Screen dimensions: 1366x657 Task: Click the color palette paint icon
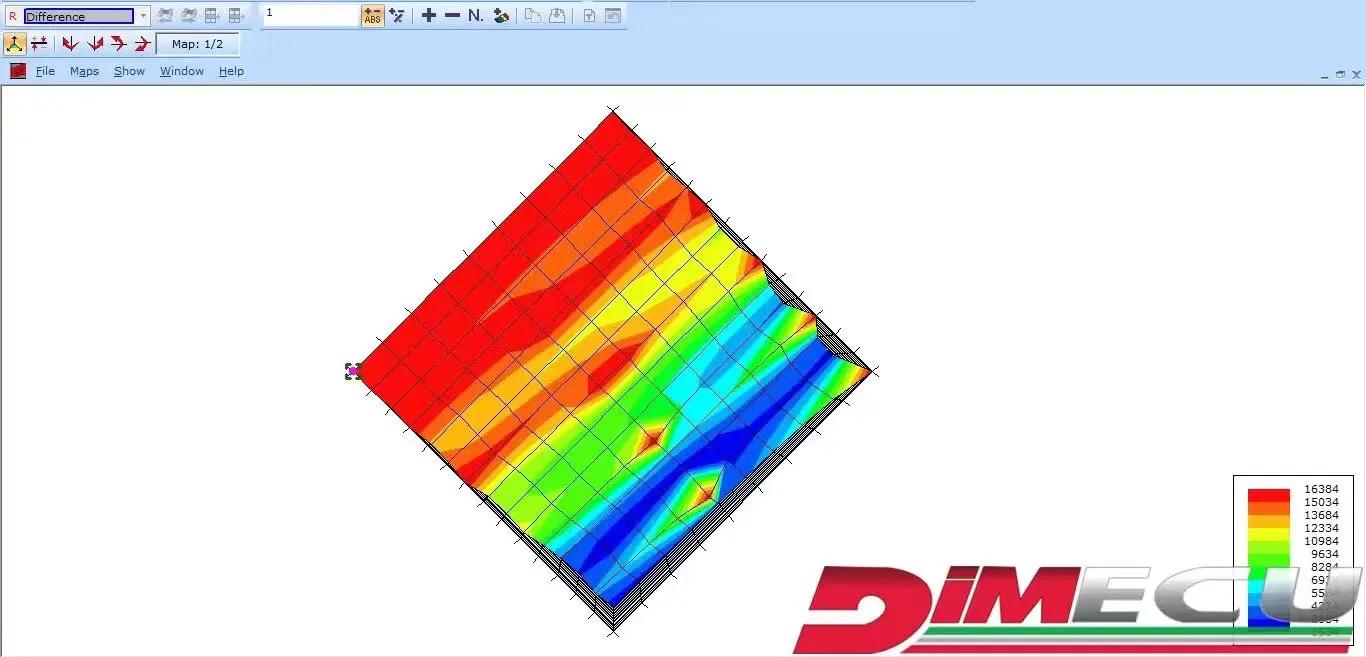pyautogui.click(x=501, y=16)
